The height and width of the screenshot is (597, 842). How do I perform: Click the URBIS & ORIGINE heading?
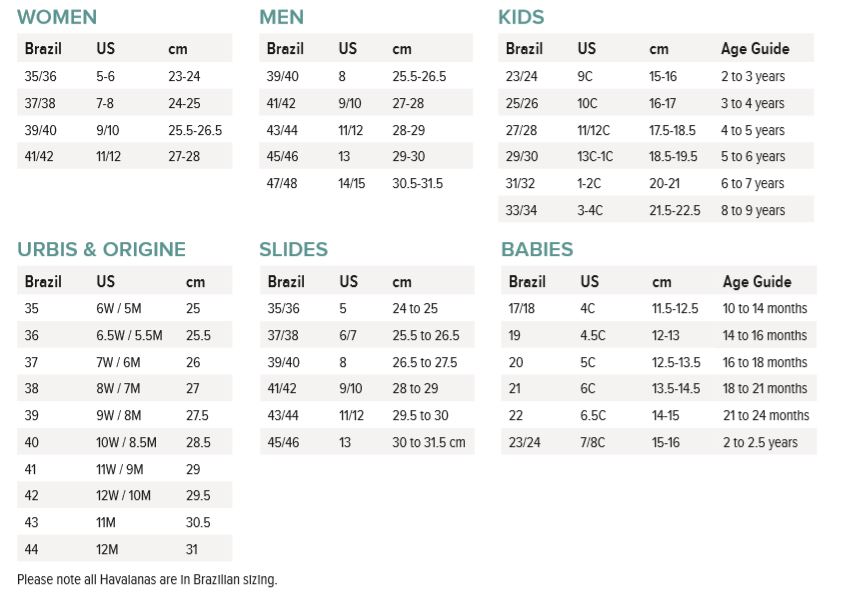click(x=101, y=250)
